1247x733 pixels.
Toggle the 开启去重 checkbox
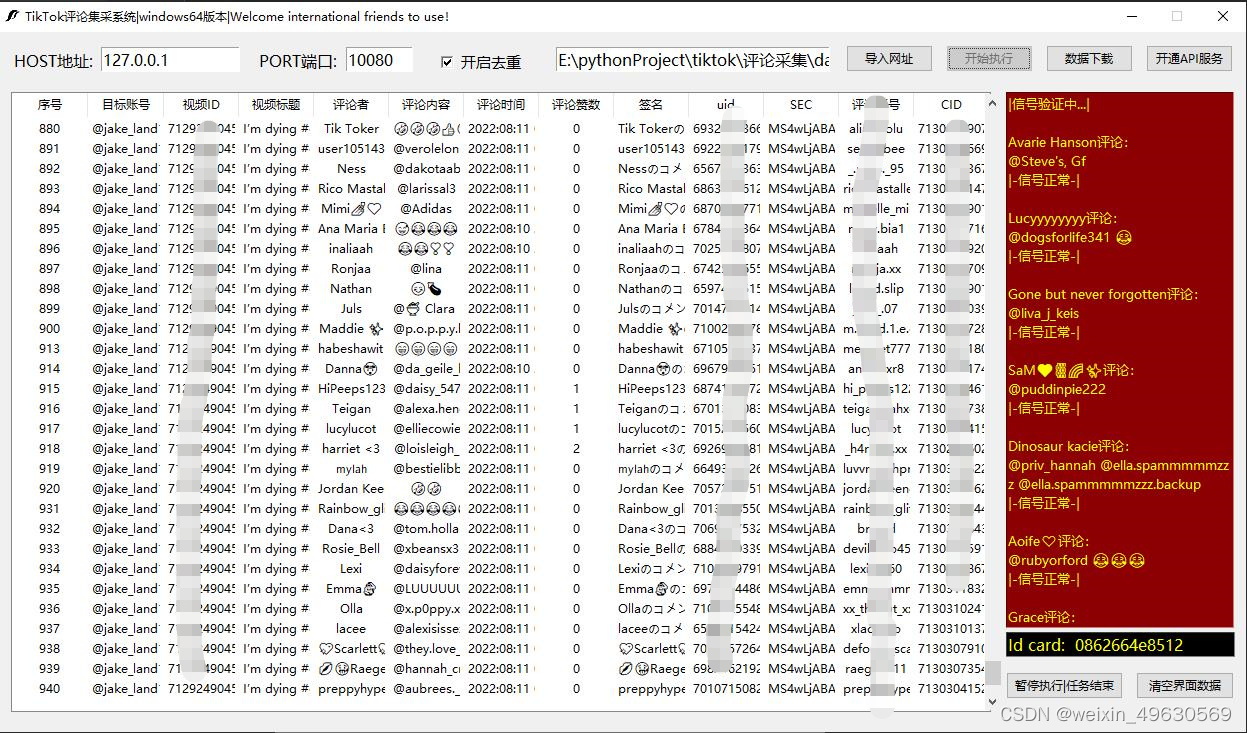click(x=447, y=62)
